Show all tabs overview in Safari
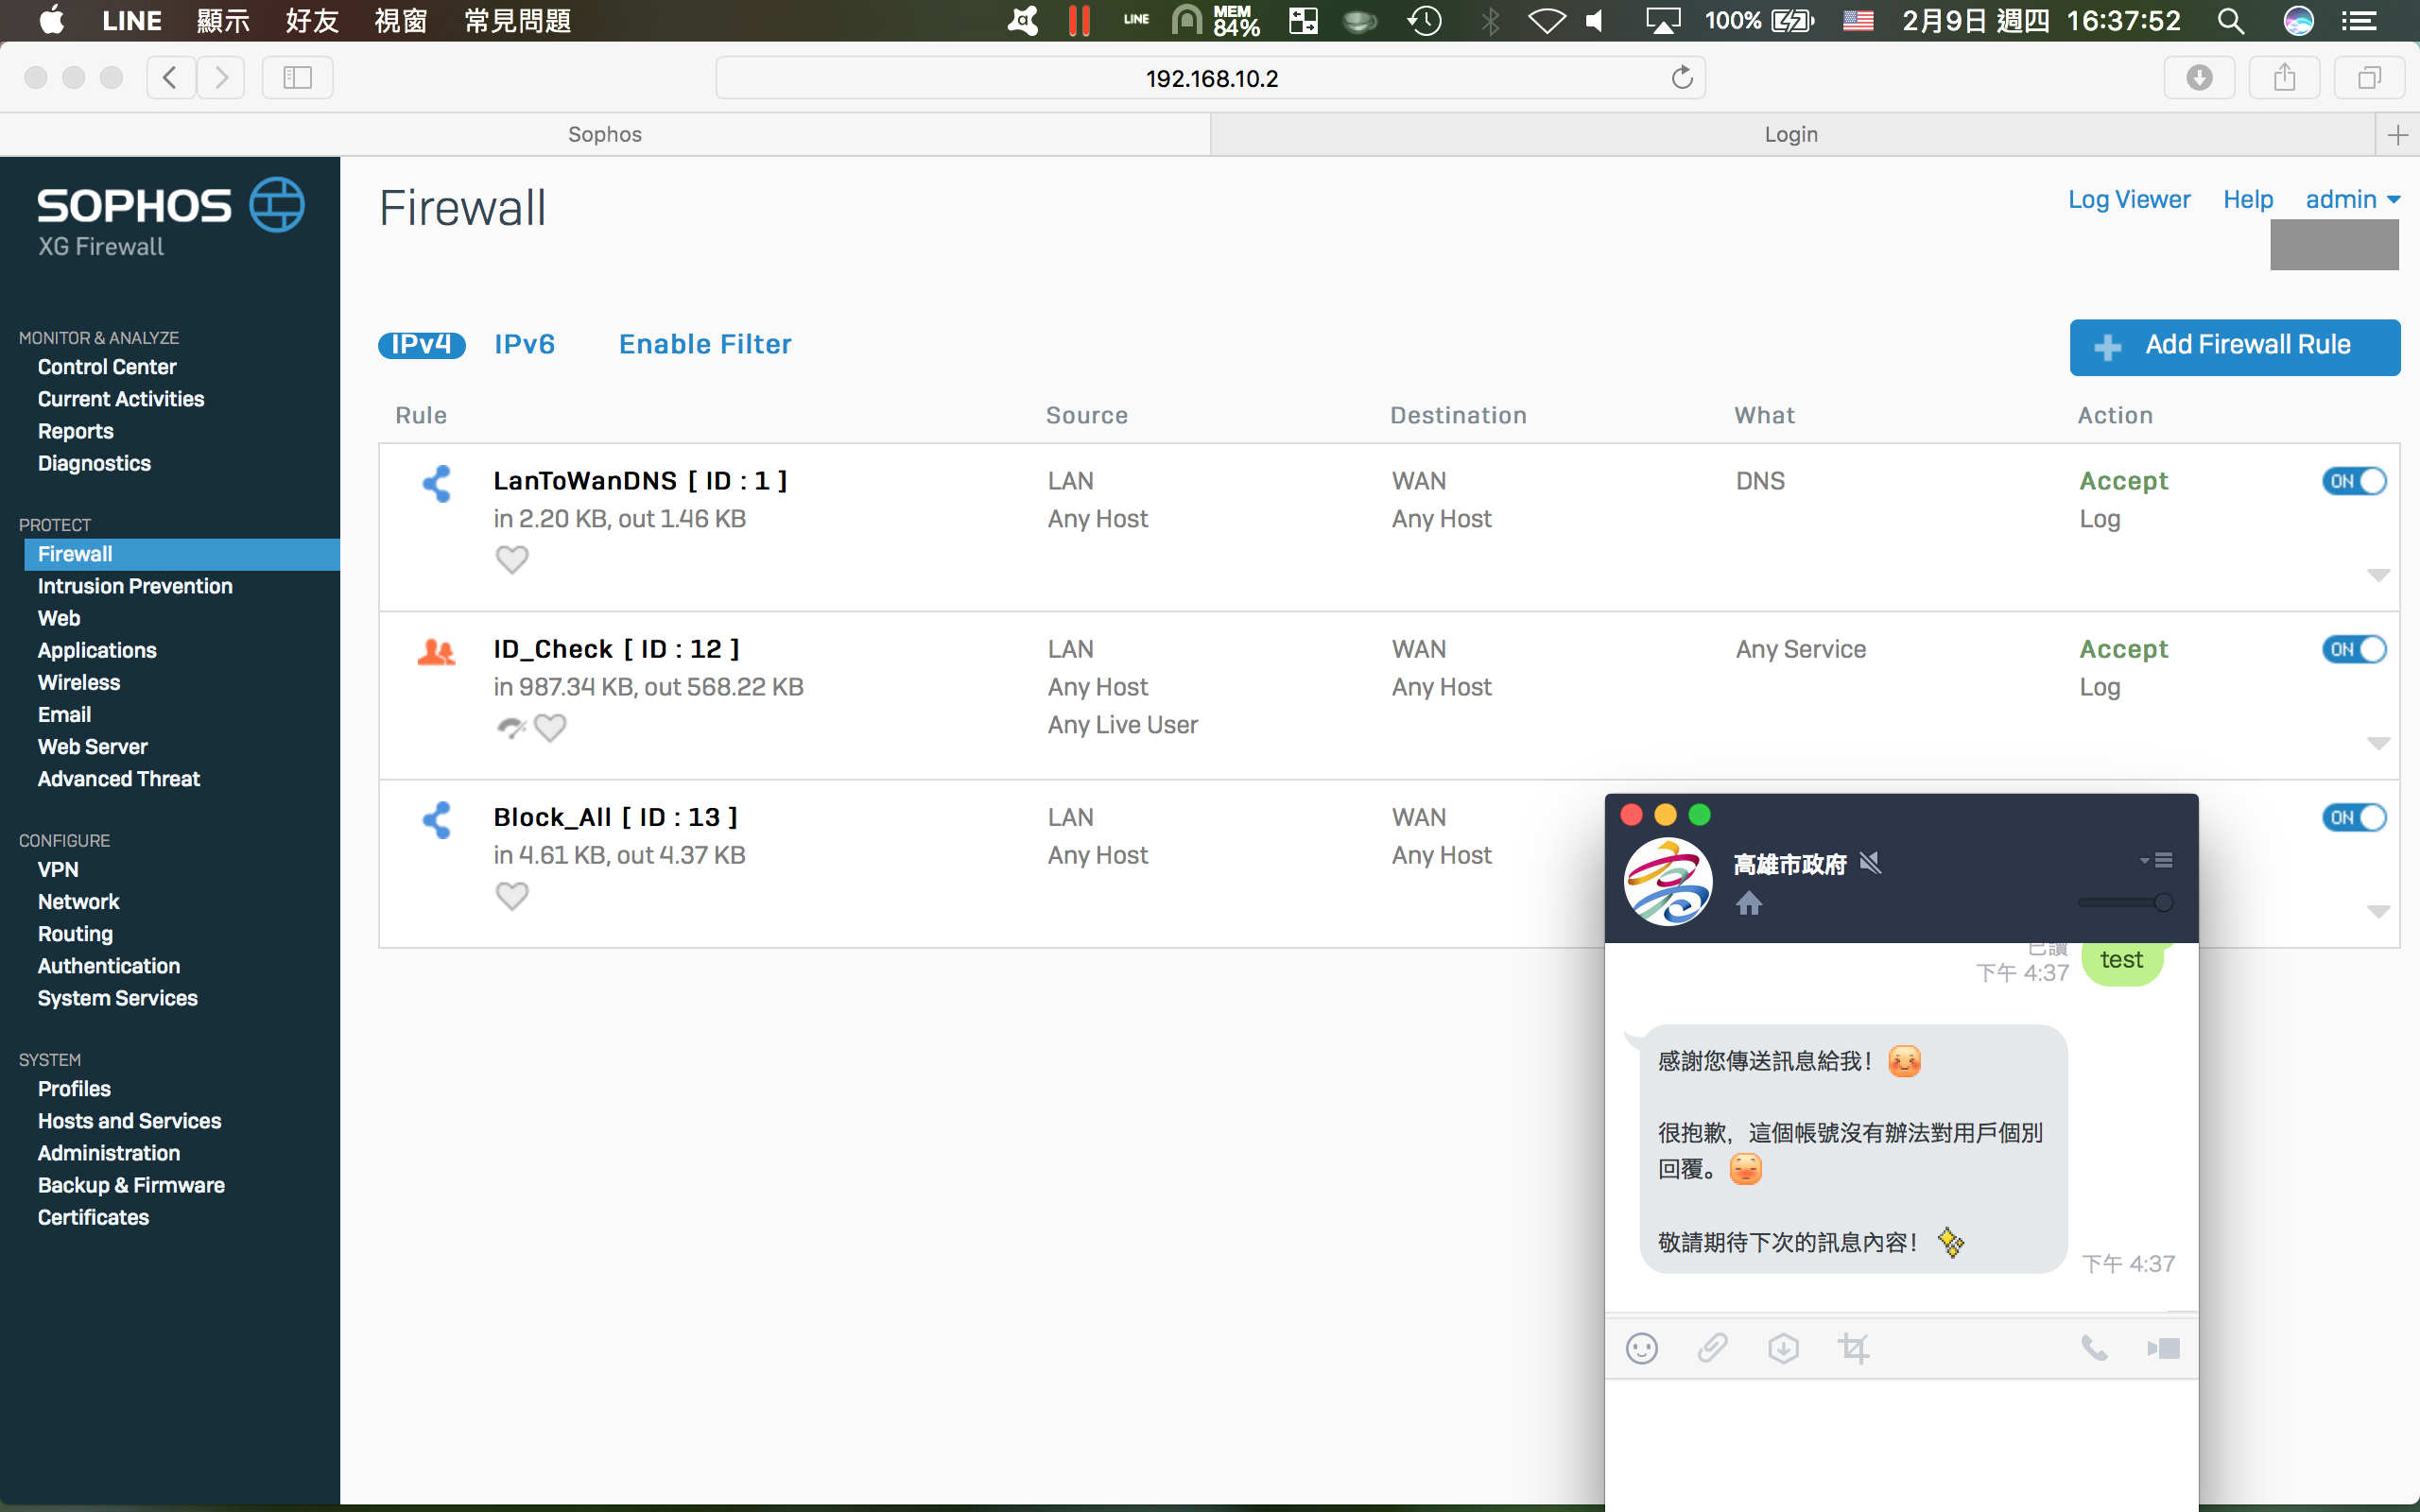The width and height of the screenshot is (2420, 1512). pos(2369,77)
